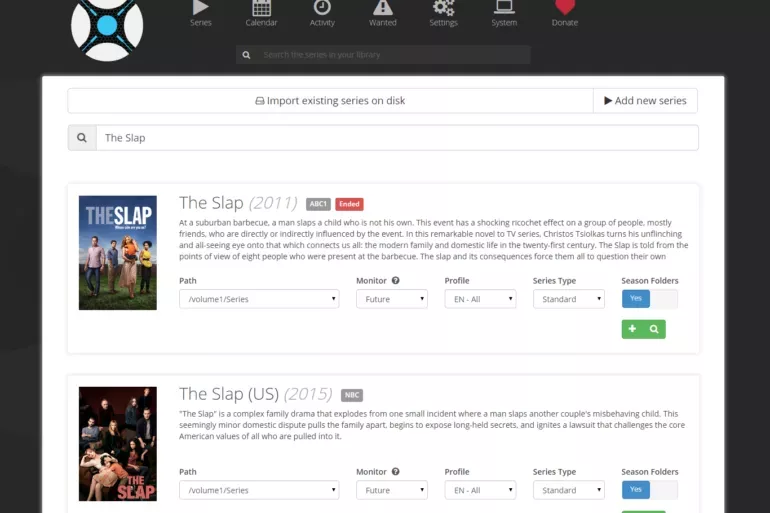This screenshot has width=770, height=513.
Task: Open the Settings gear page
Action: [443, 14]
